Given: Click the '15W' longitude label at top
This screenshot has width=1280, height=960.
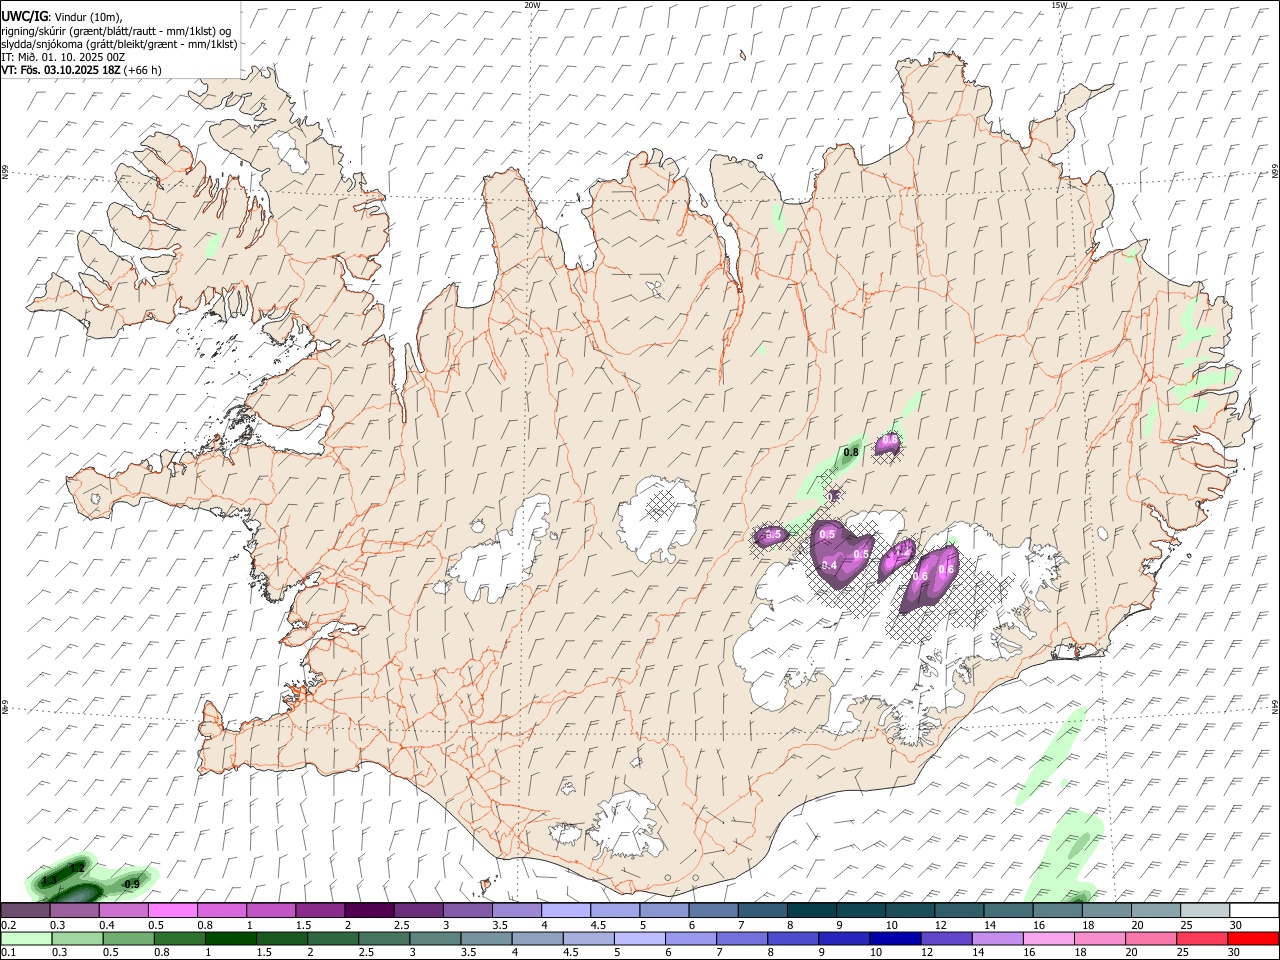Looking at the screenshot, I should 1058,5.
